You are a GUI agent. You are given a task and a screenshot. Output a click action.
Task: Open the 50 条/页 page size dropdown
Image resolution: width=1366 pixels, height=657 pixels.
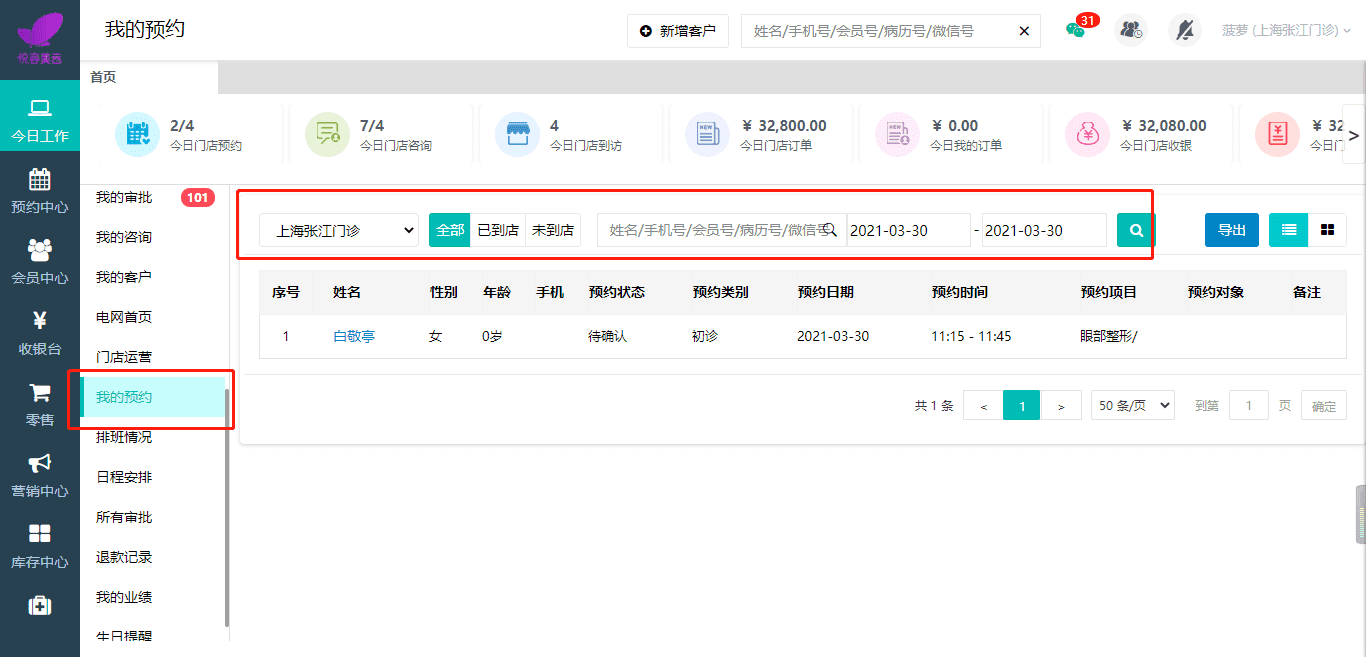tap(1133, 406)
